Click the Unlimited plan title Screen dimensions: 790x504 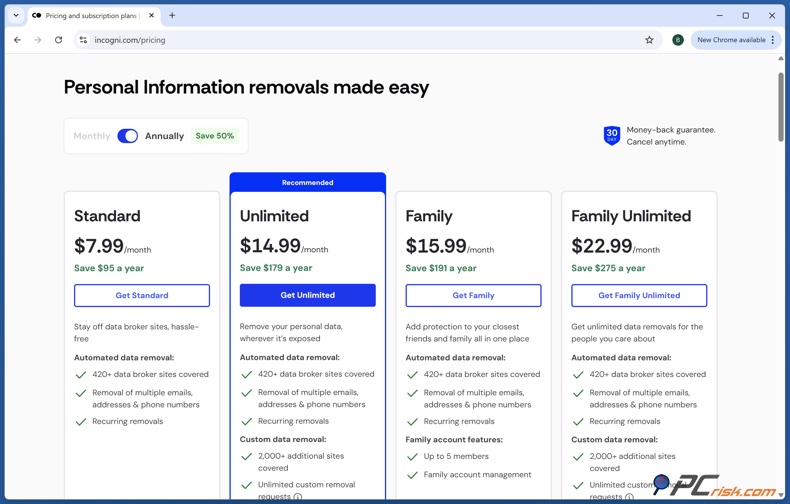(274, 216)
